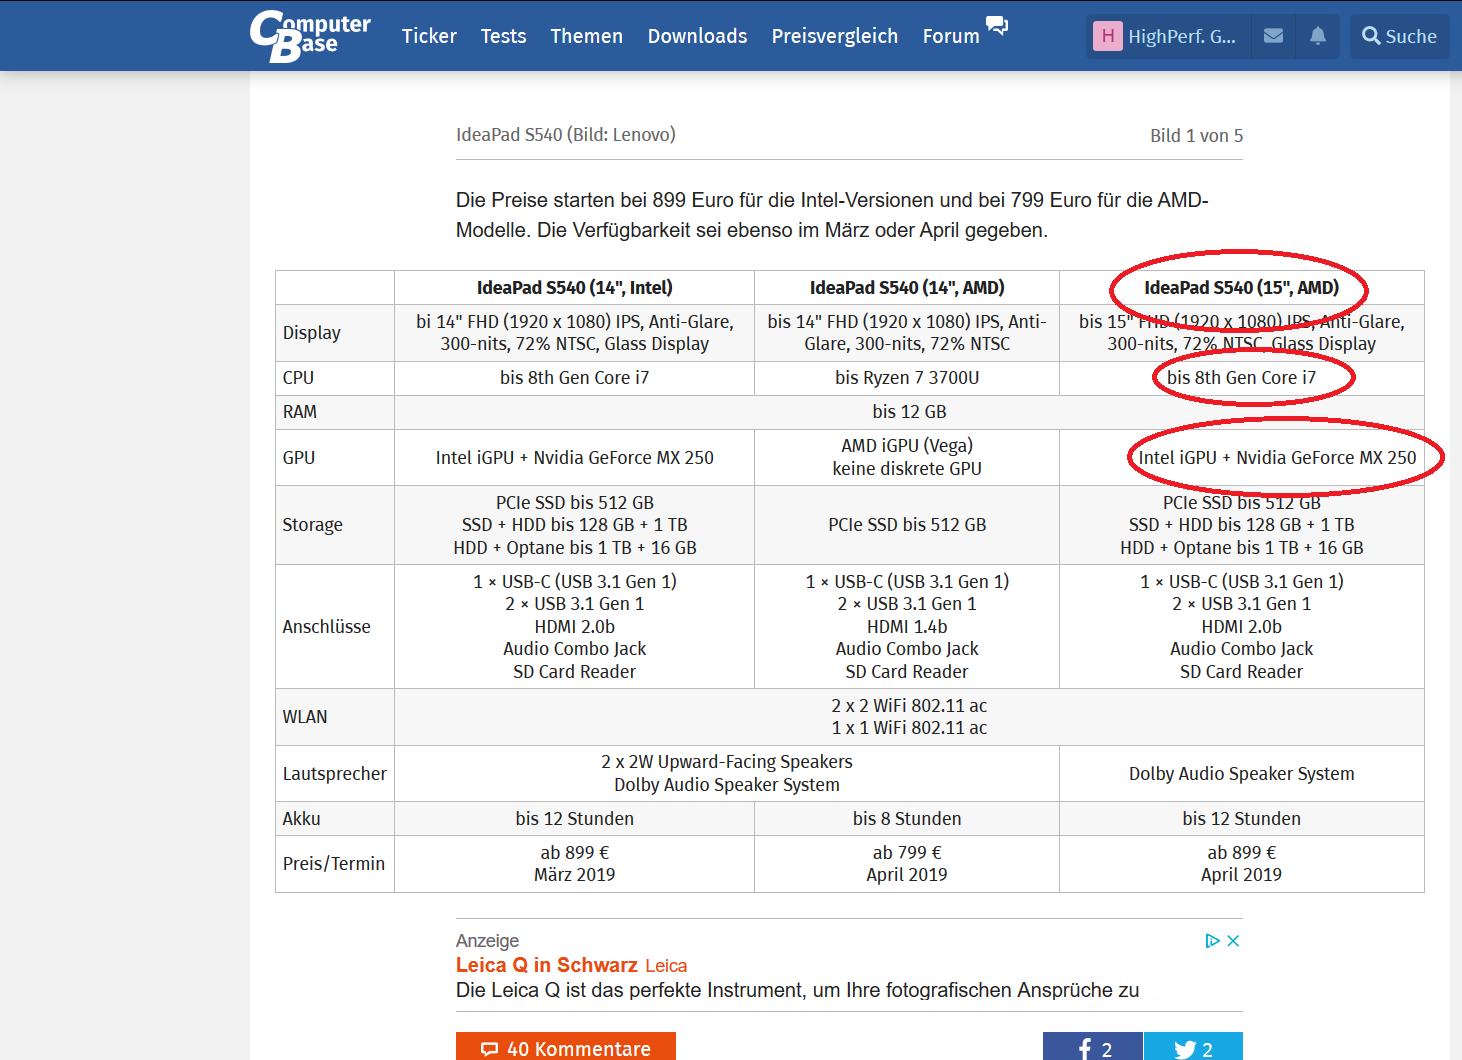Click the Akku row label

tap(302, 819)
